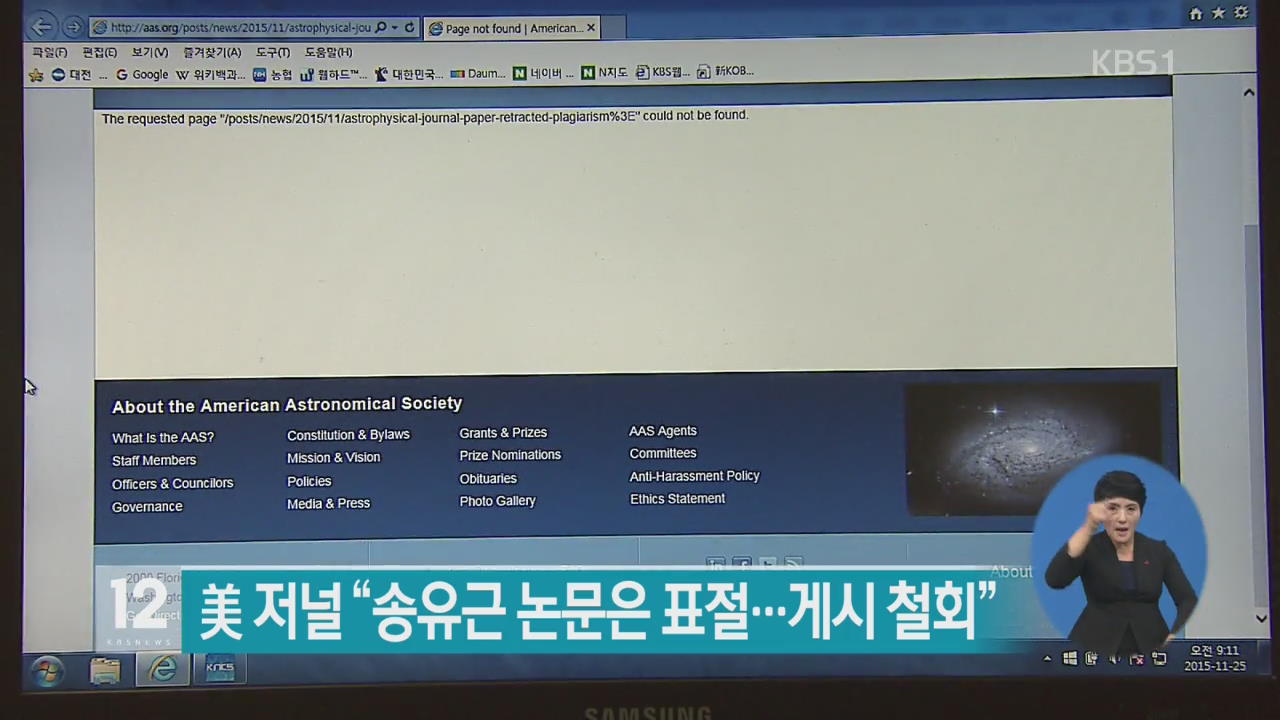Open the 네이버 favorites bookmark

click(x=544, y=73)
